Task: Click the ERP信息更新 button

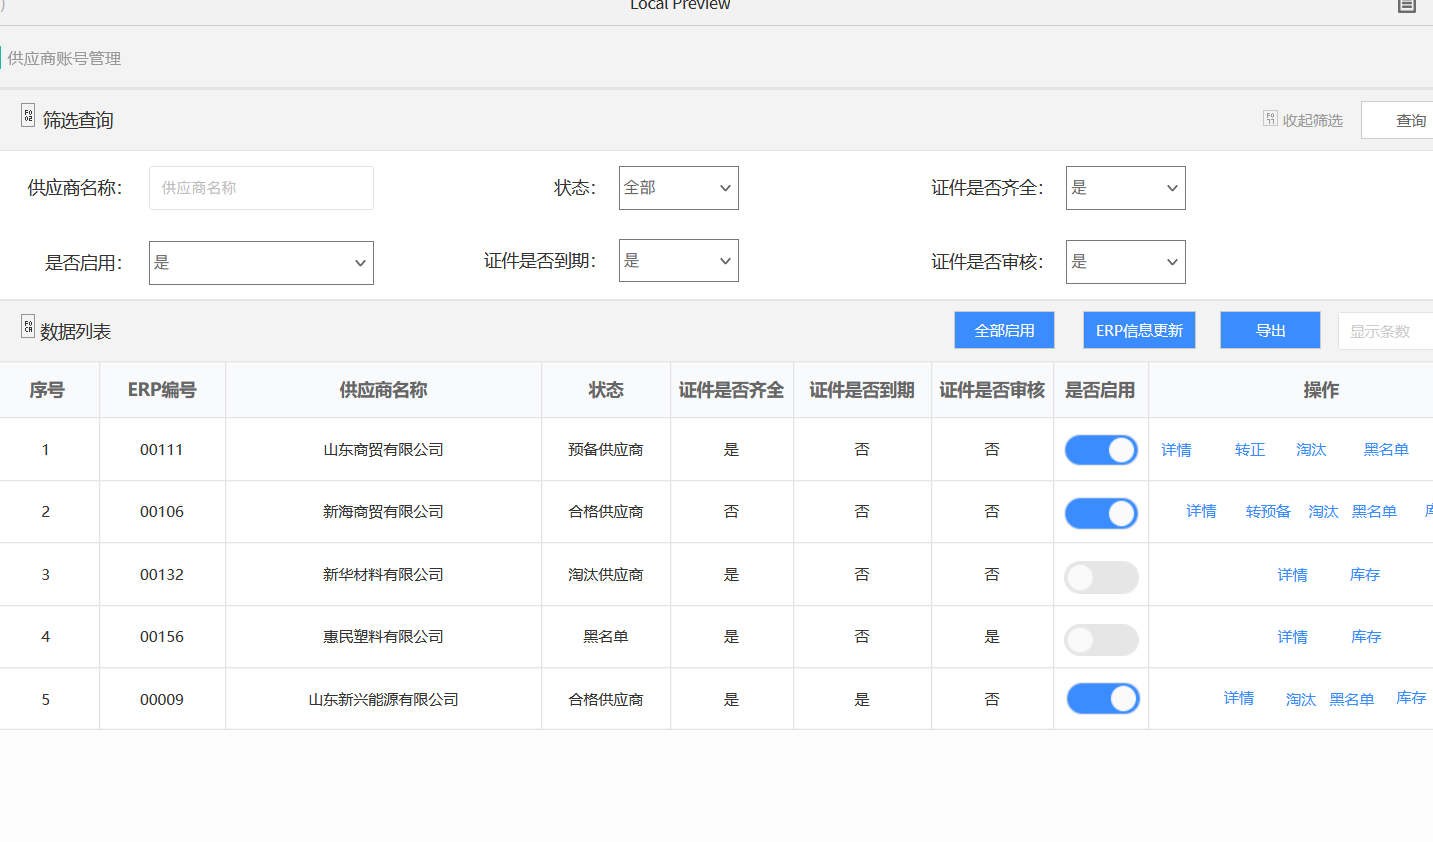Action: [1139, 330]
